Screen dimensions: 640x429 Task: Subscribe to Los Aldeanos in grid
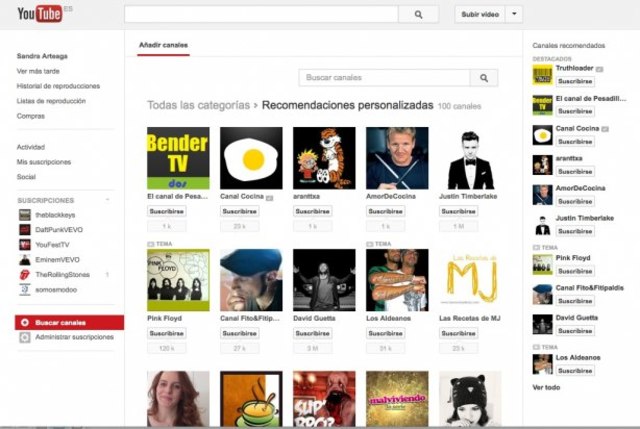386,333
